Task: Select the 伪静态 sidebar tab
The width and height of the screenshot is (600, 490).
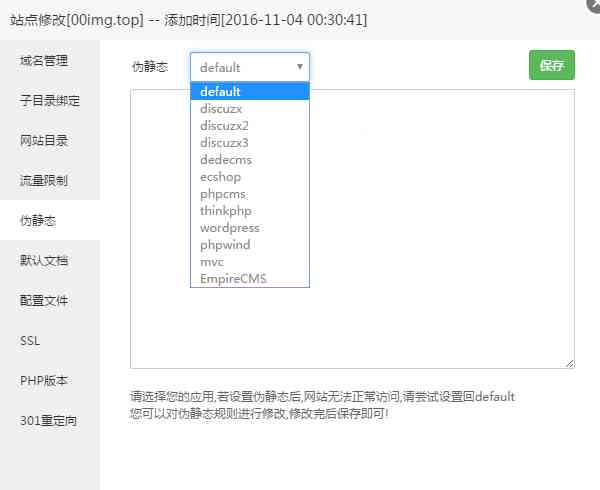Action: (x=50, y=220)
